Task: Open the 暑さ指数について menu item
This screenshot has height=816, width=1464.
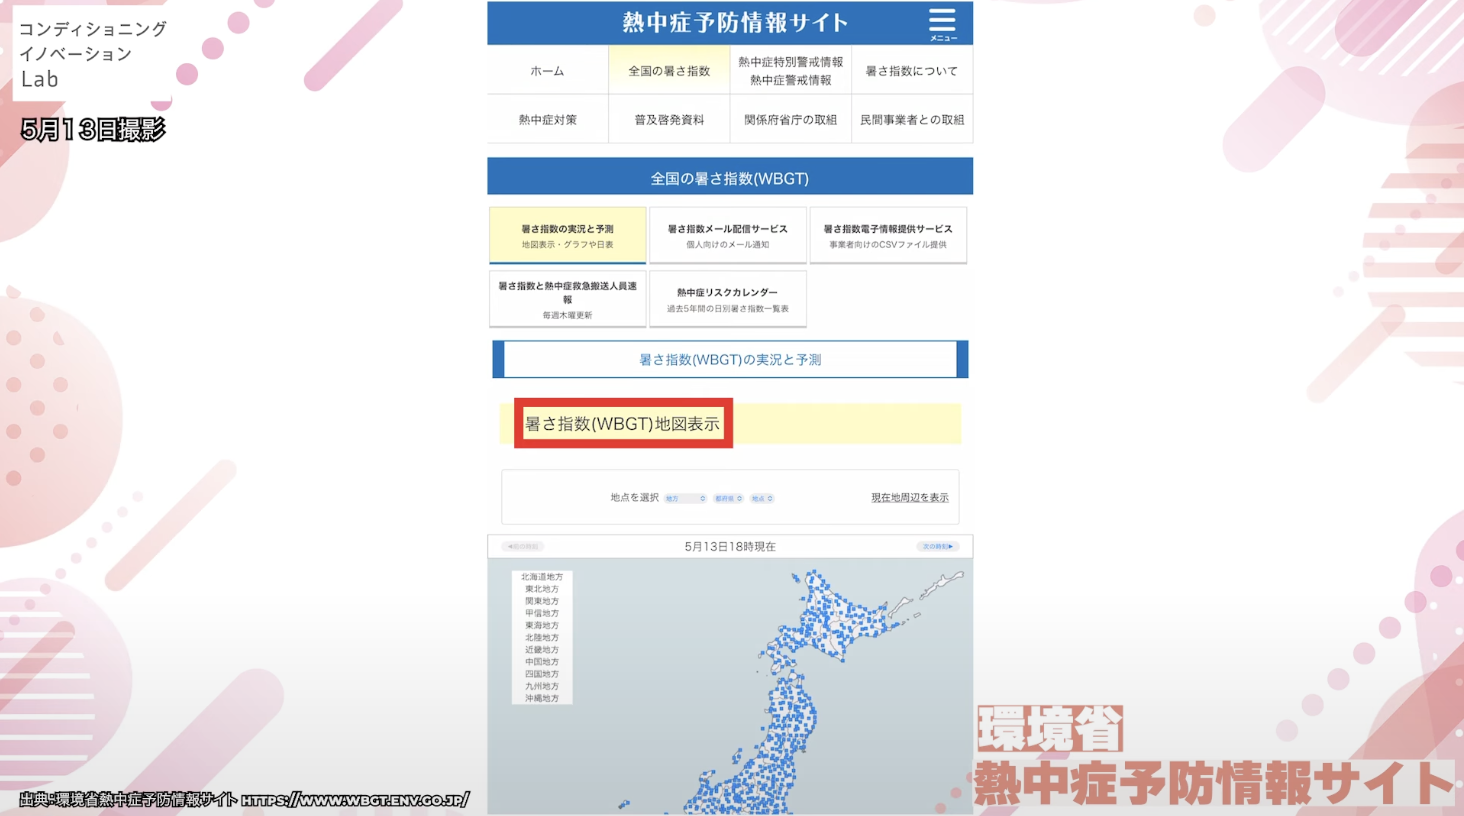Action: [x=911, y=71]
